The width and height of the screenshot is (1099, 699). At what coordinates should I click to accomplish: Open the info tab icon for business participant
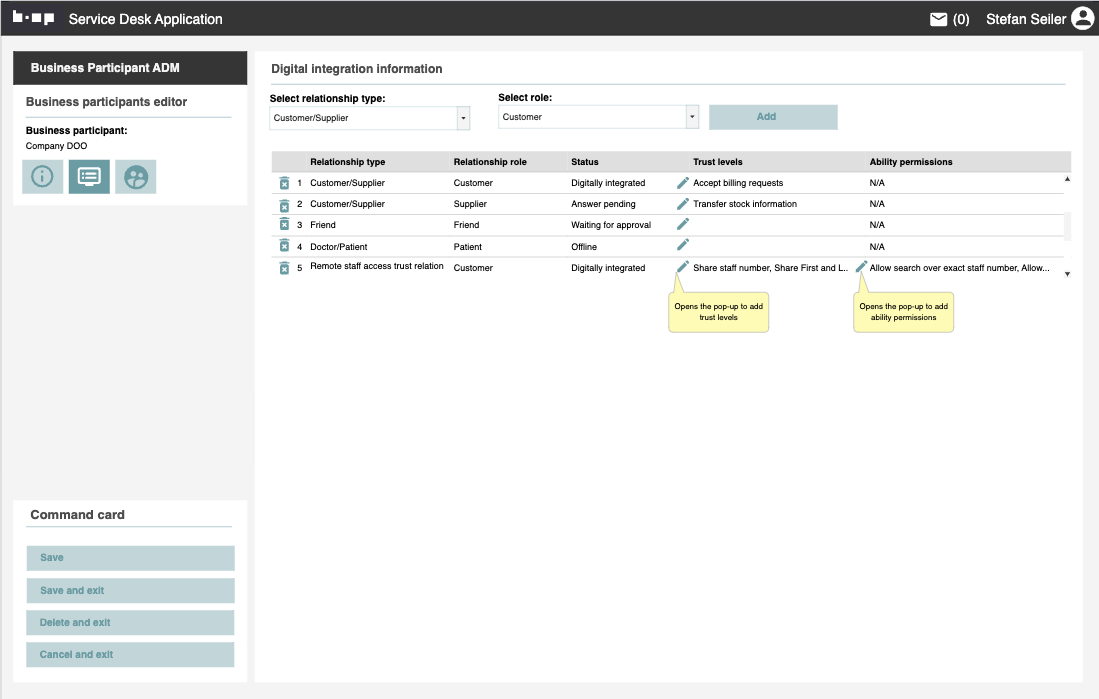coord(42,177)
